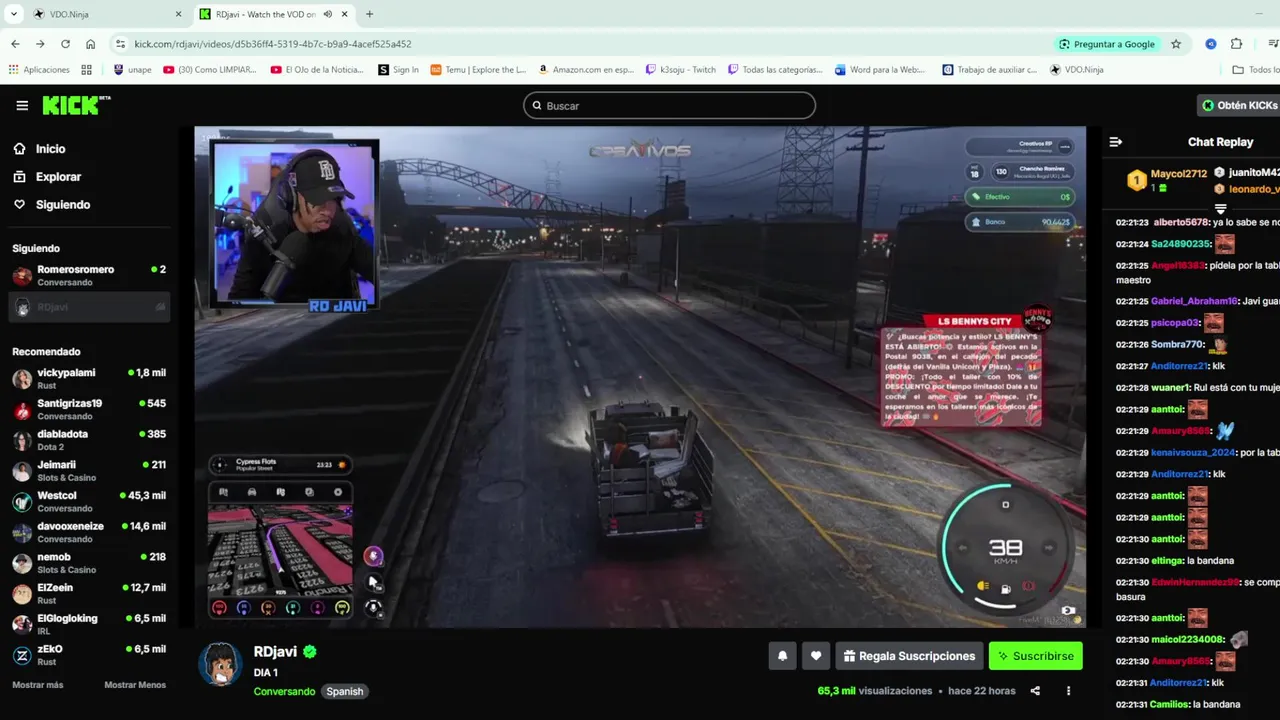Click RDjavi streamer avatar
Viewport: 1280px width, 720px height.
pos(220,664)
